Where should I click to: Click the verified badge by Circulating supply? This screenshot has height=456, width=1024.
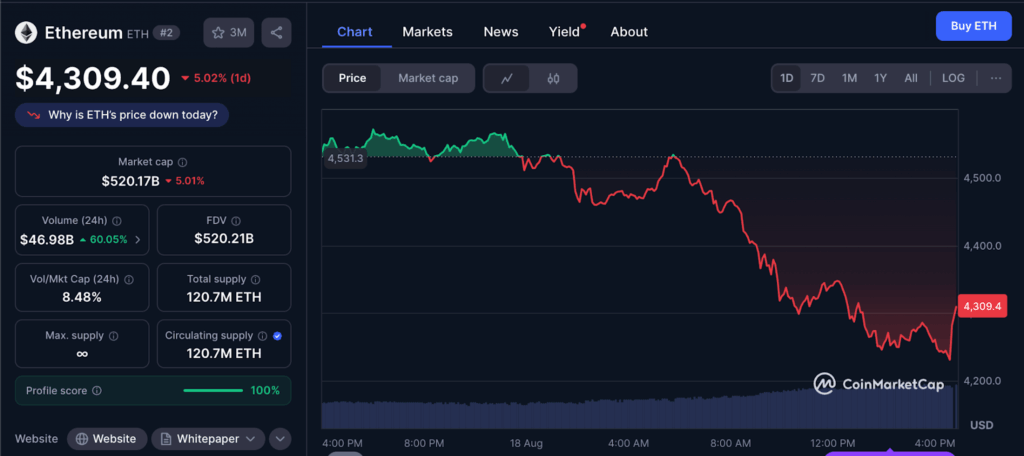277,336
